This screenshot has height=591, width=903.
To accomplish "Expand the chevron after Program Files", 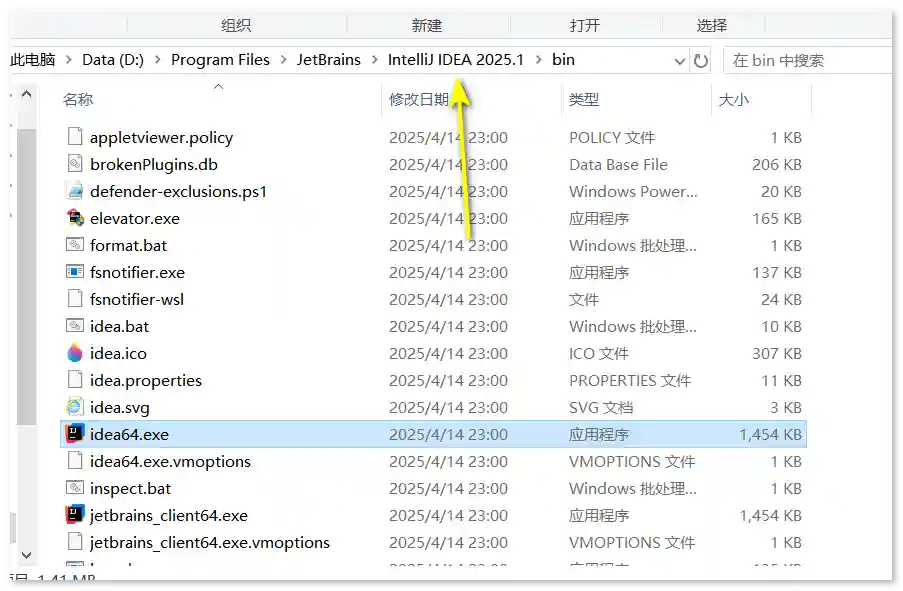I will tap(284, 60).
